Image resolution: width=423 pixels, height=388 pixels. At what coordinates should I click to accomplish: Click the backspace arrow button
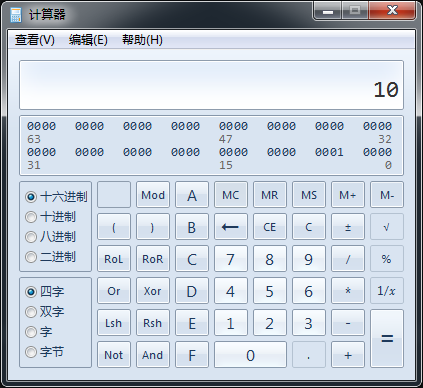[x=231, y=227]
